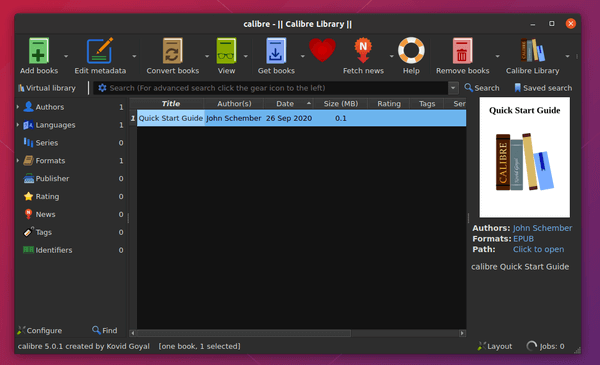Click the Search button
Image resolution: width=600 pixels, height=365 pixels.
coord(482,88)
